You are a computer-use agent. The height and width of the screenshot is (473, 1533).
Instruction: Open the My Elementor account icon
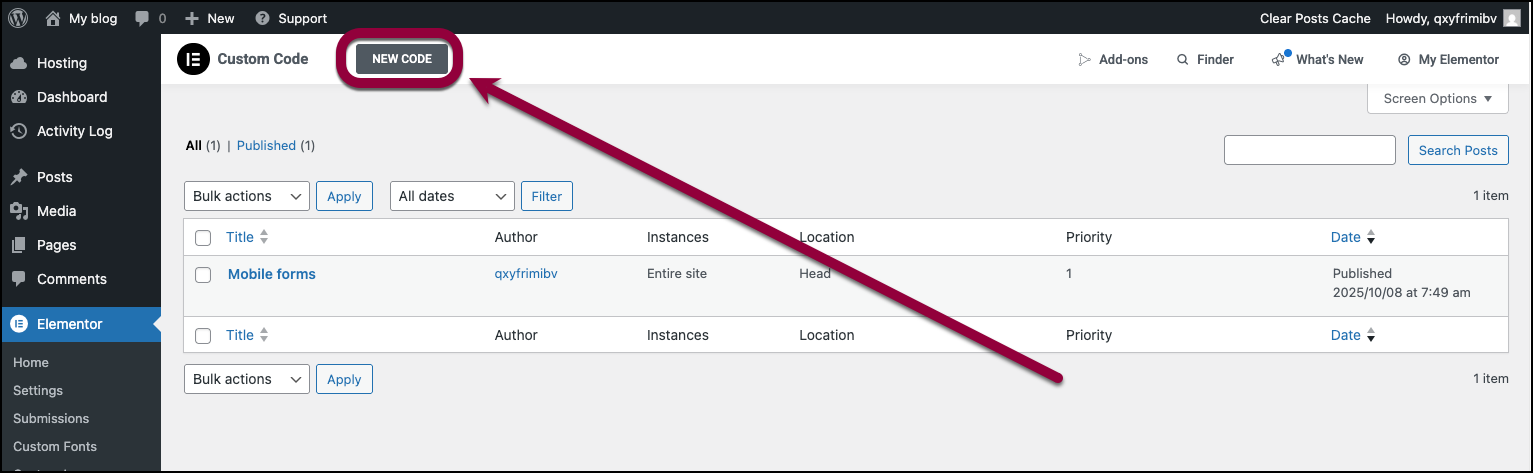coord(1404,60)
